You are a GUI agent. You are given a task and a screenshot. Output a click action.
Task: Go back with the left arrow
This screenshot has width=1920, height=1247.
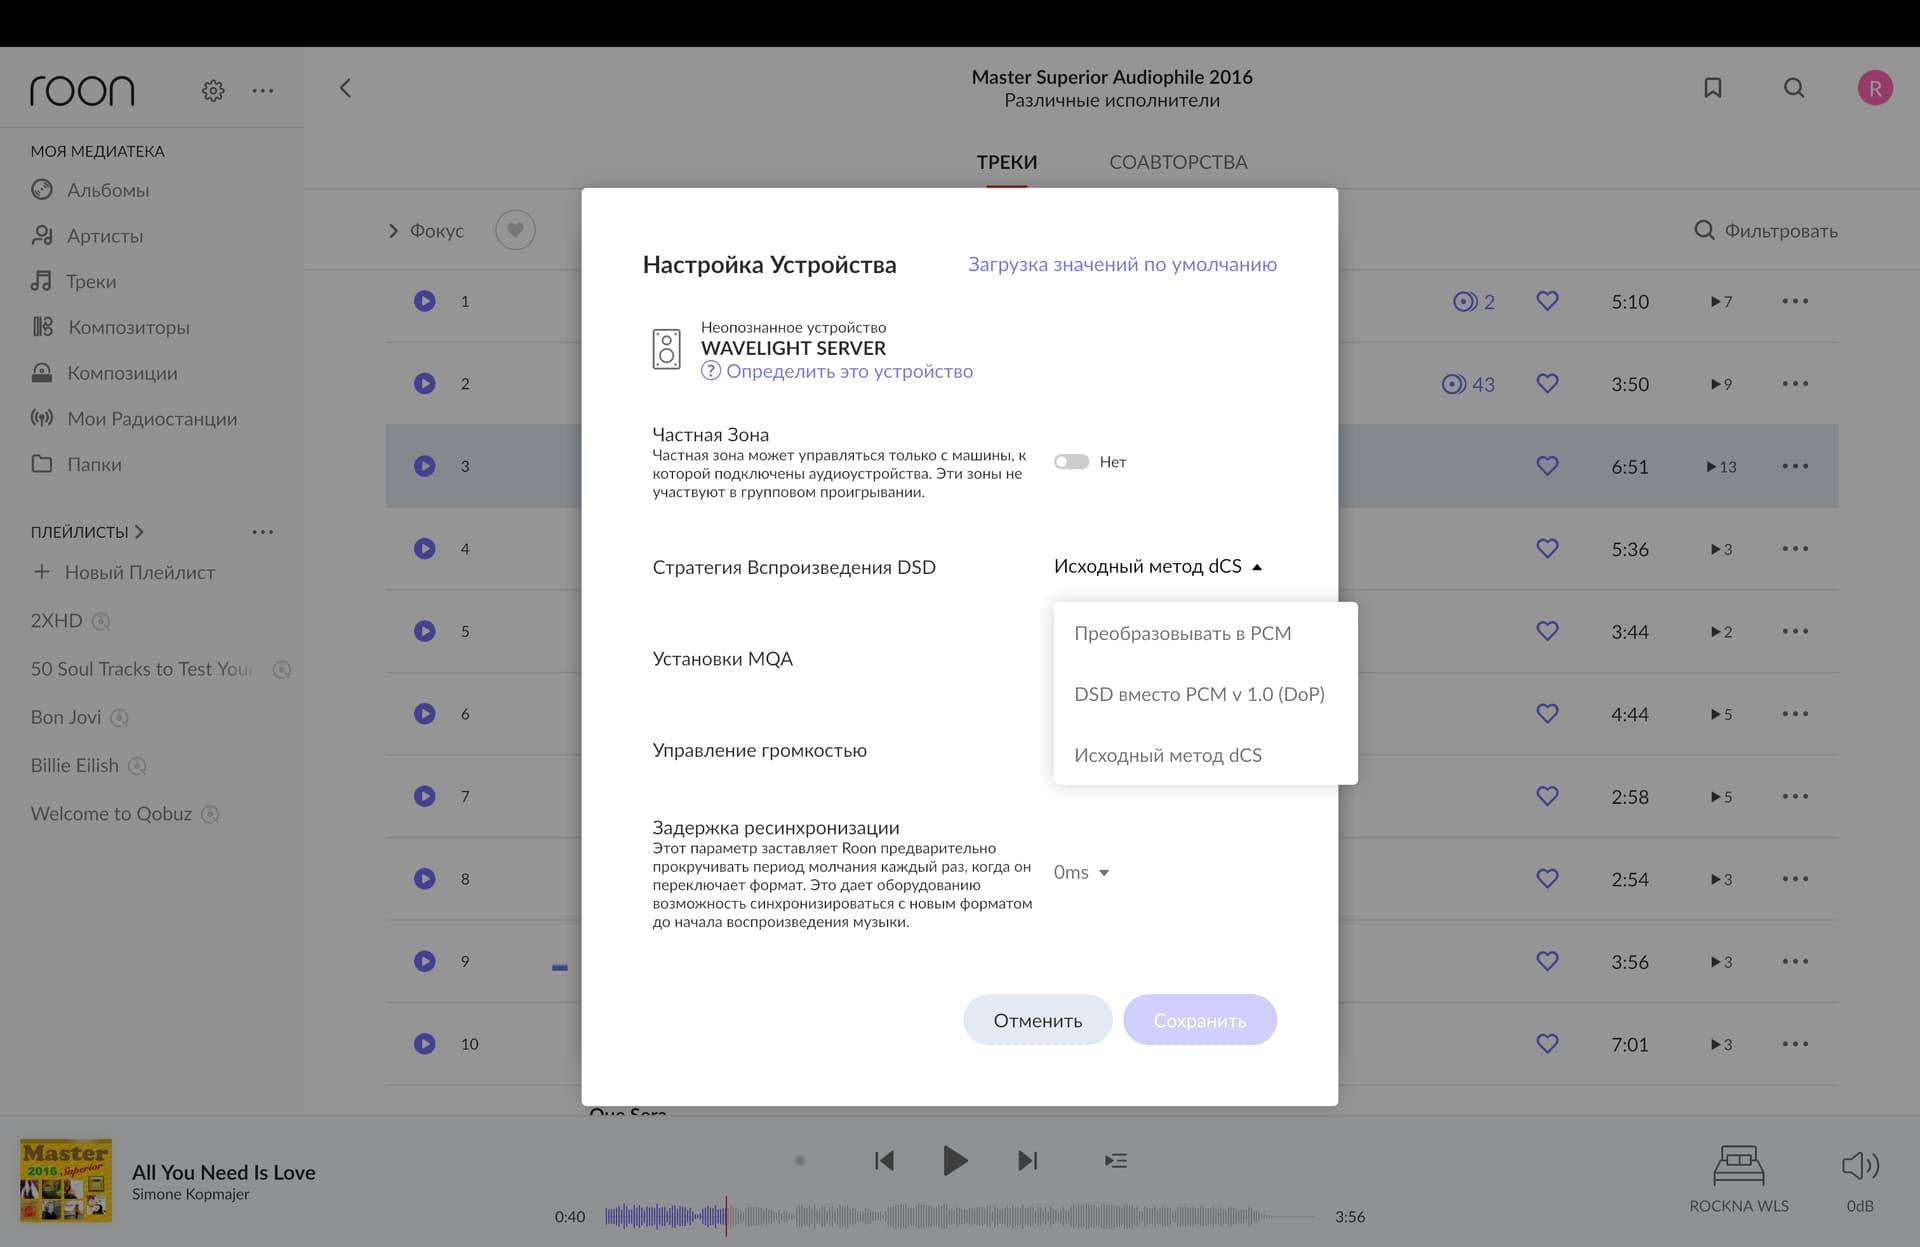[x=345, y=88]
